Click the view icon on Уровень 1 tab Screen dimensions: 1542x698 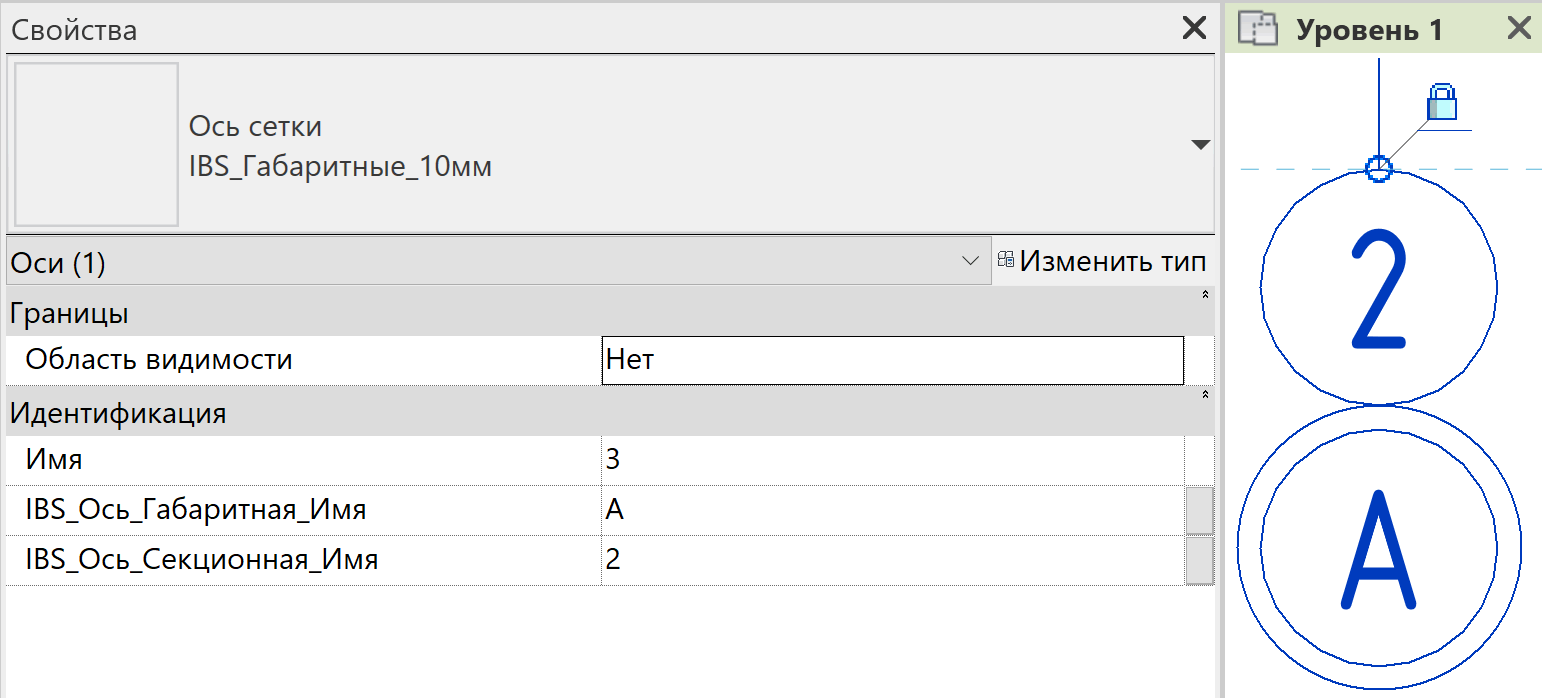coord(1259,29)
